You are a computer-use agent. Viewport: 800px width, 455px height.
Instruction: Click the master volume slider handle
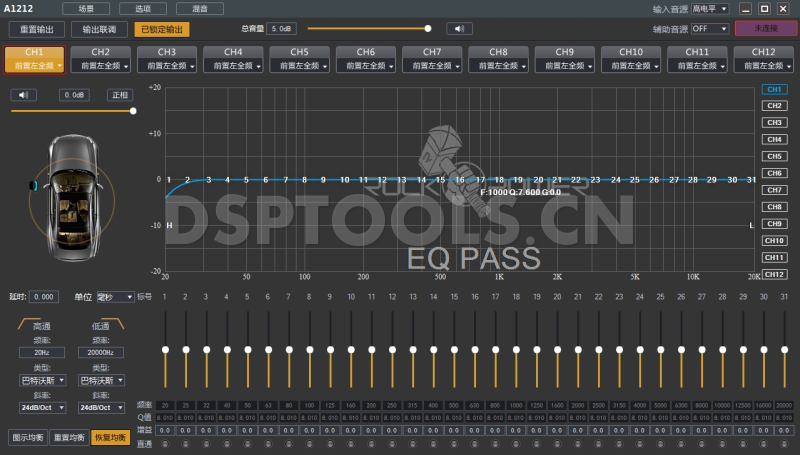pyautogui.click(x=428, y=29)
